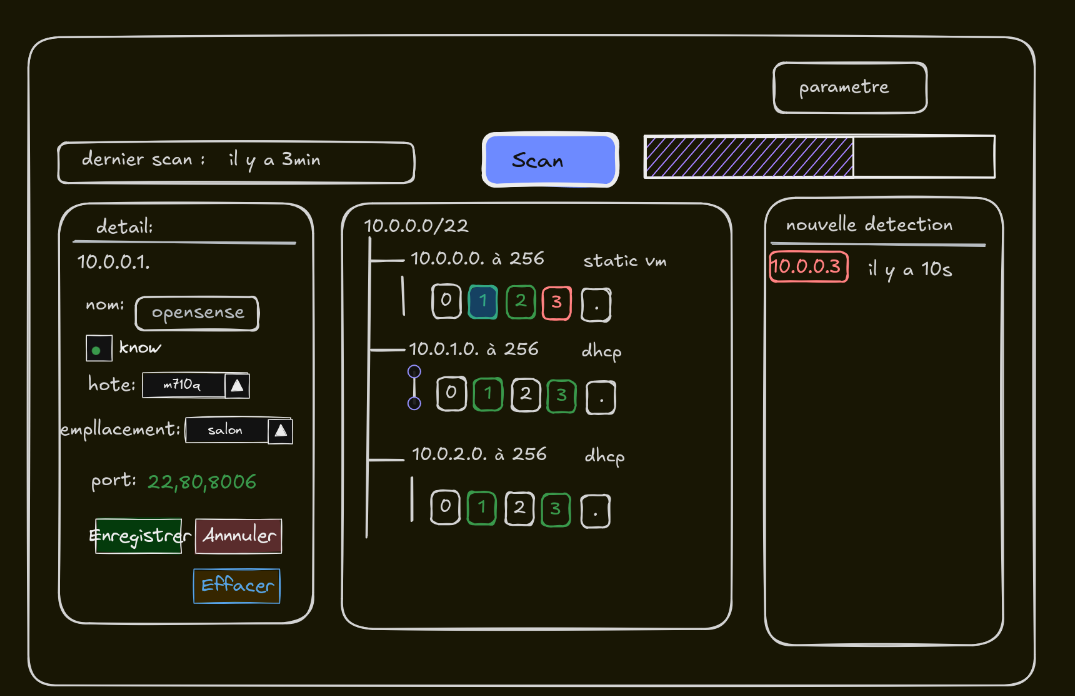The width and height of the screenshot is (1075, 696).
Task: Select host box 0 in 10.0.0.0 subnet
Action: pos(446,302)
